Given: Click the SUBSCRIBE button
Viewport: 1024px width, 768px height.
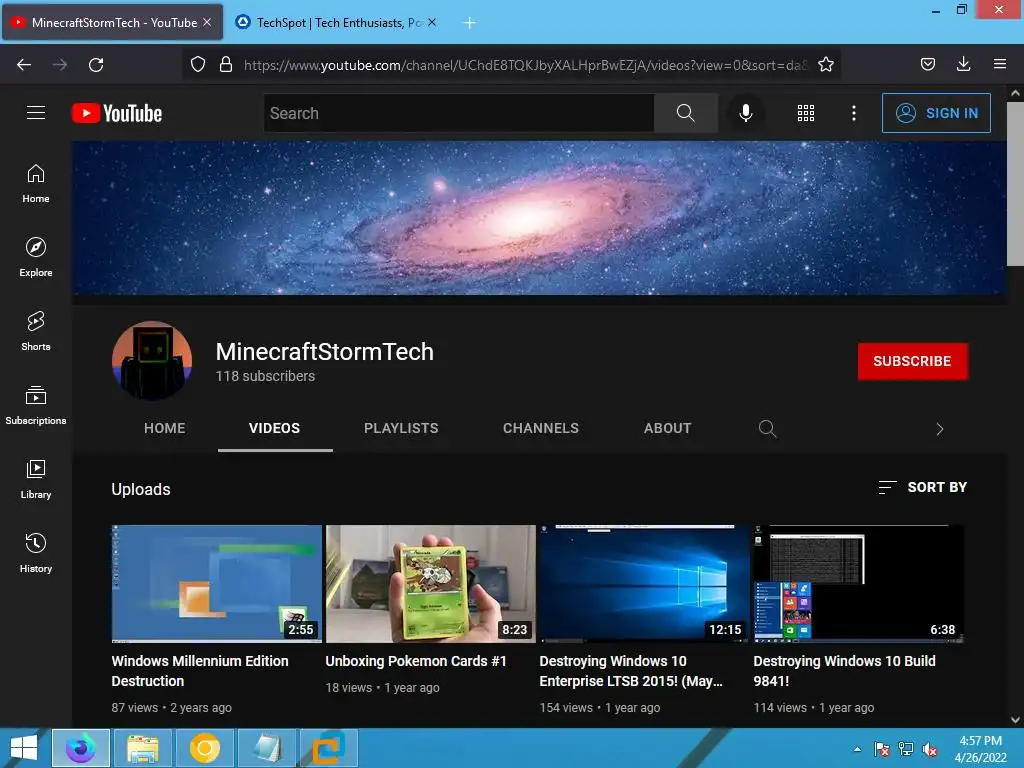Looking at the screenshot, I should pyautogui.click(x=912, y=361).
